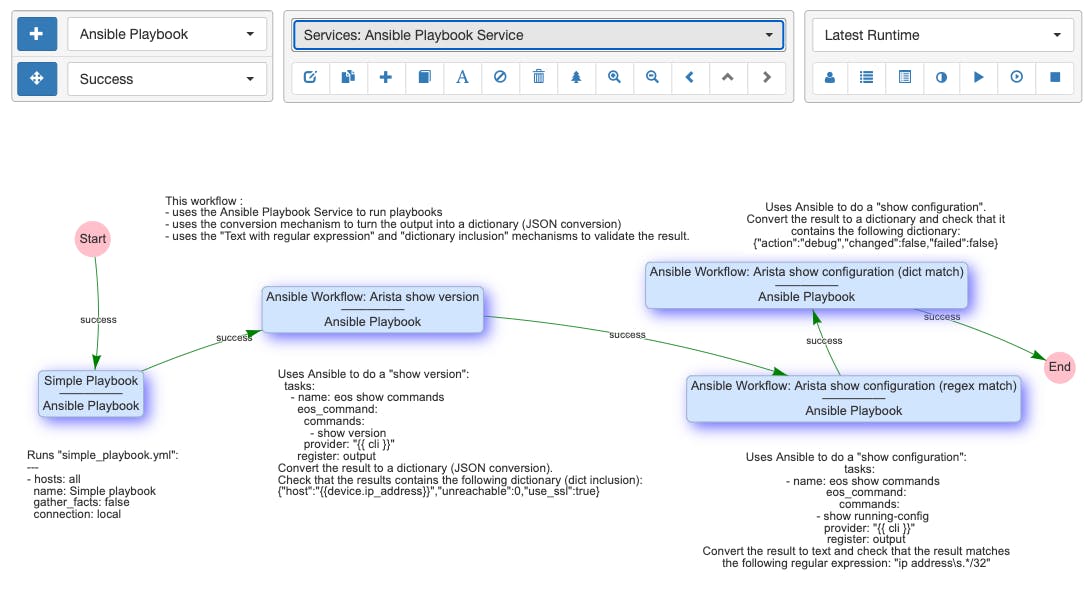
Task: Open the Services: Ansible Playbook Service dropdown
Action: pos(539,35)
